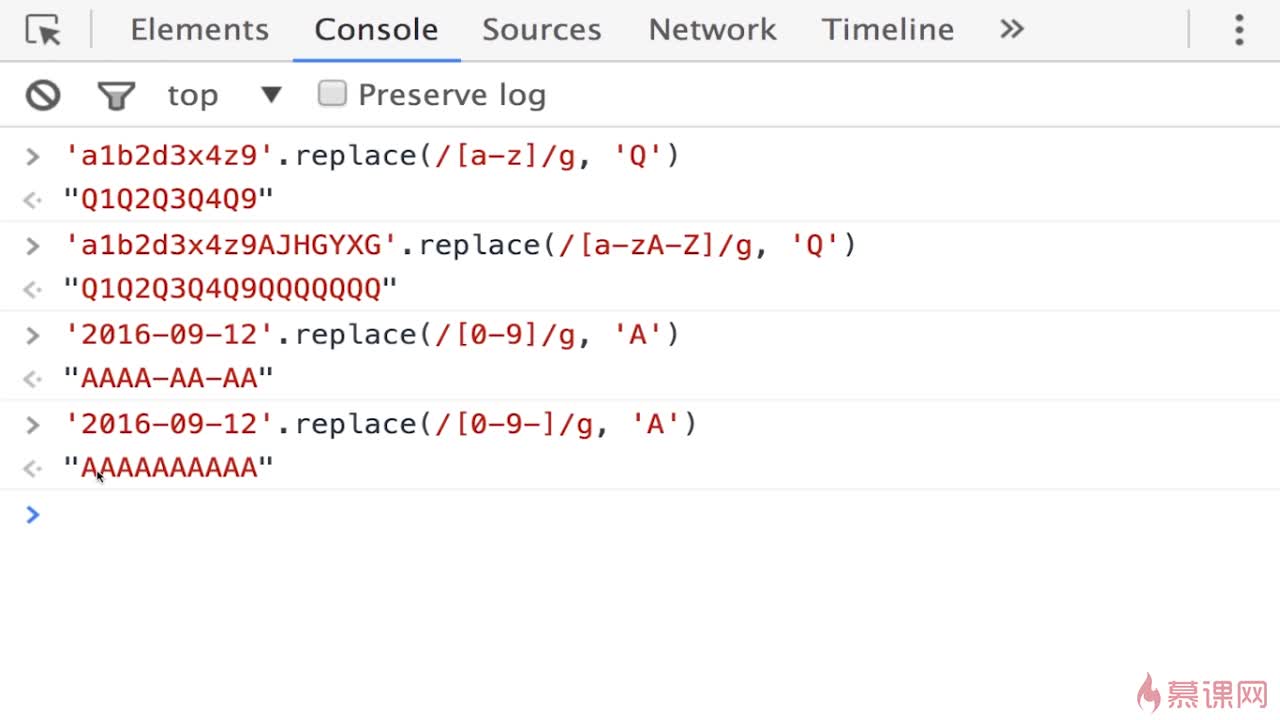
Task: Click the '[a-z]/g' replace command line
Action: [371, 156]
